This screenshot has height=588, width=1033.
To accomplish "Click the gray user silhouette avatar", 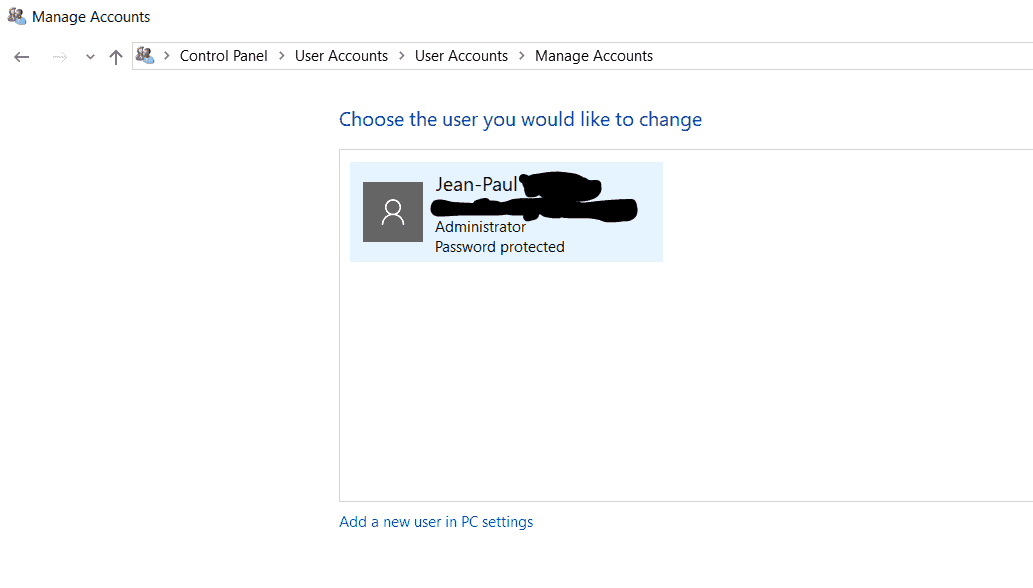I will 392,211.
